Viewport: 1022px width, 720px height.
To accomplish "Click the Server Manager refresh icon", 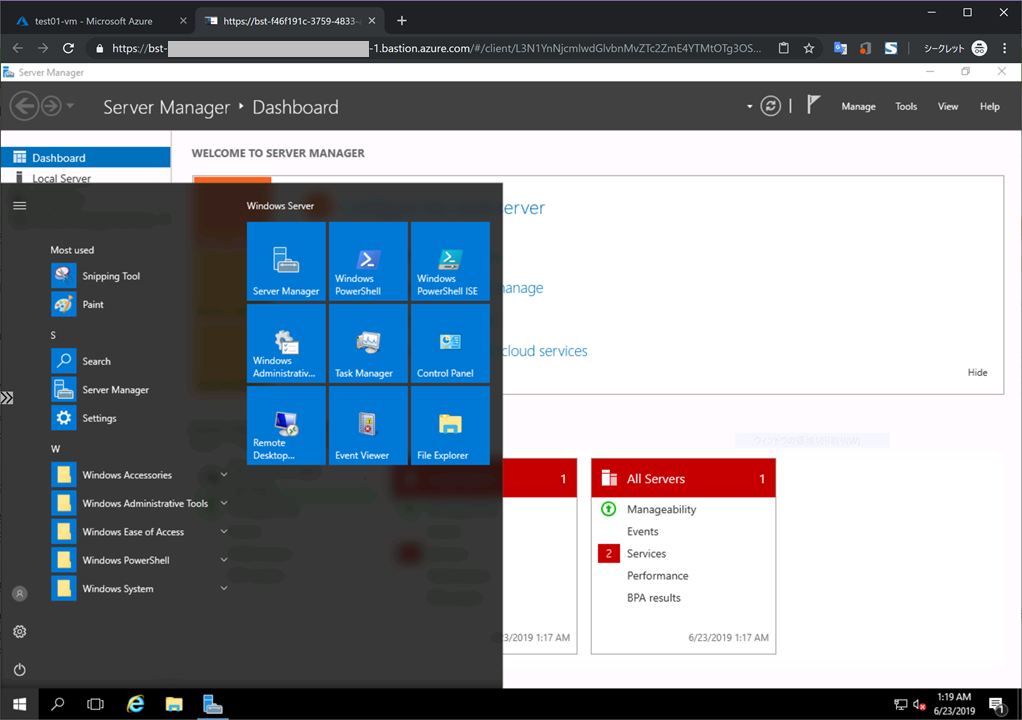I will 770,106.
